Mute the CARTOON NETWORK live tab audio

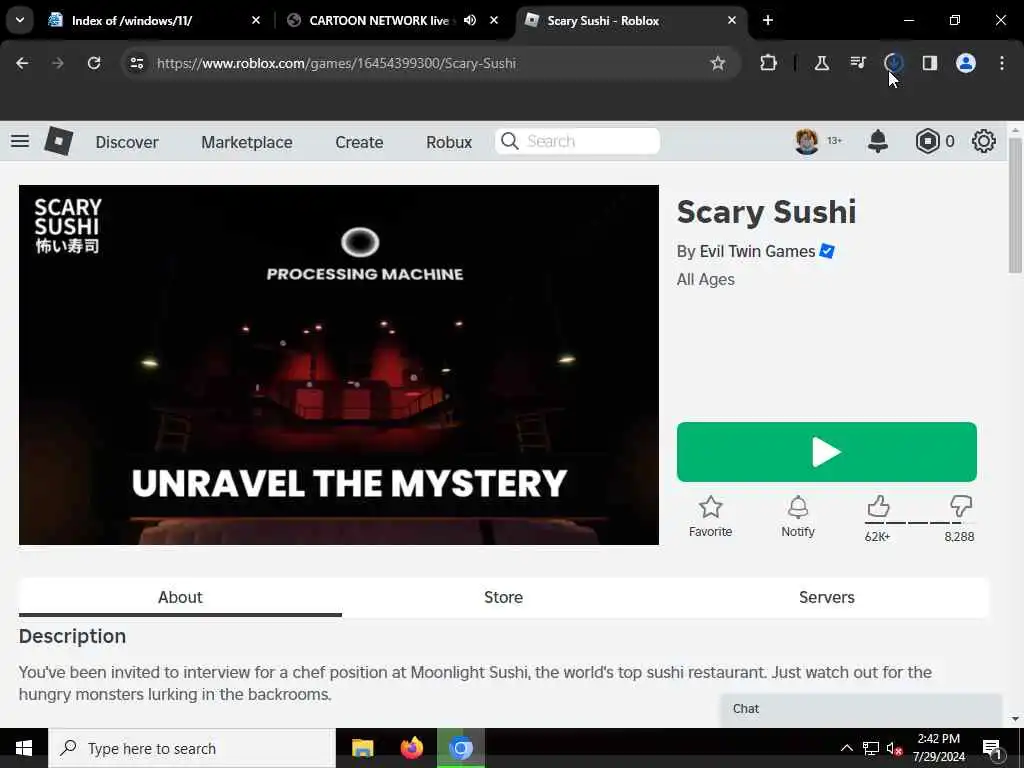[x=470, y=20]
